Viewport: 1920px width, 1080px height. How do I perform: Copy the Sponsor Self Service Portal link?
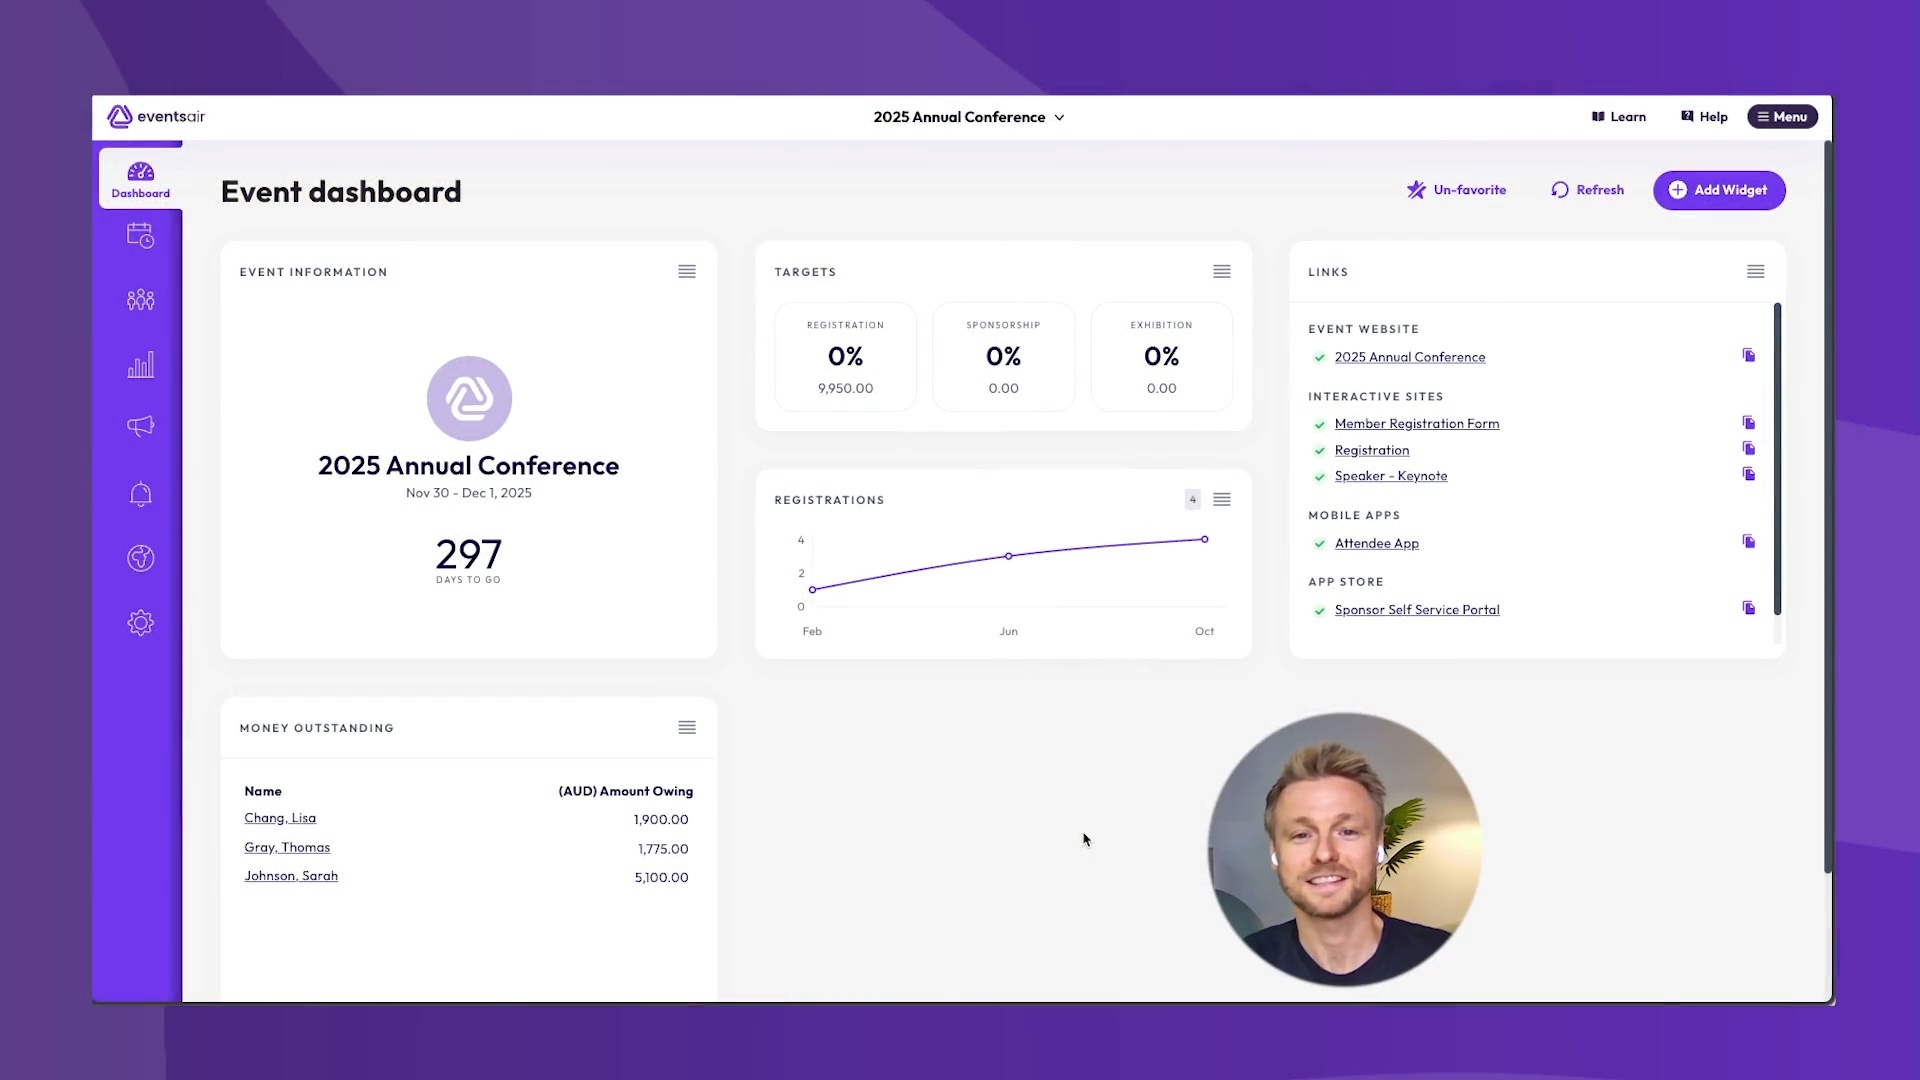(1749, 608)
